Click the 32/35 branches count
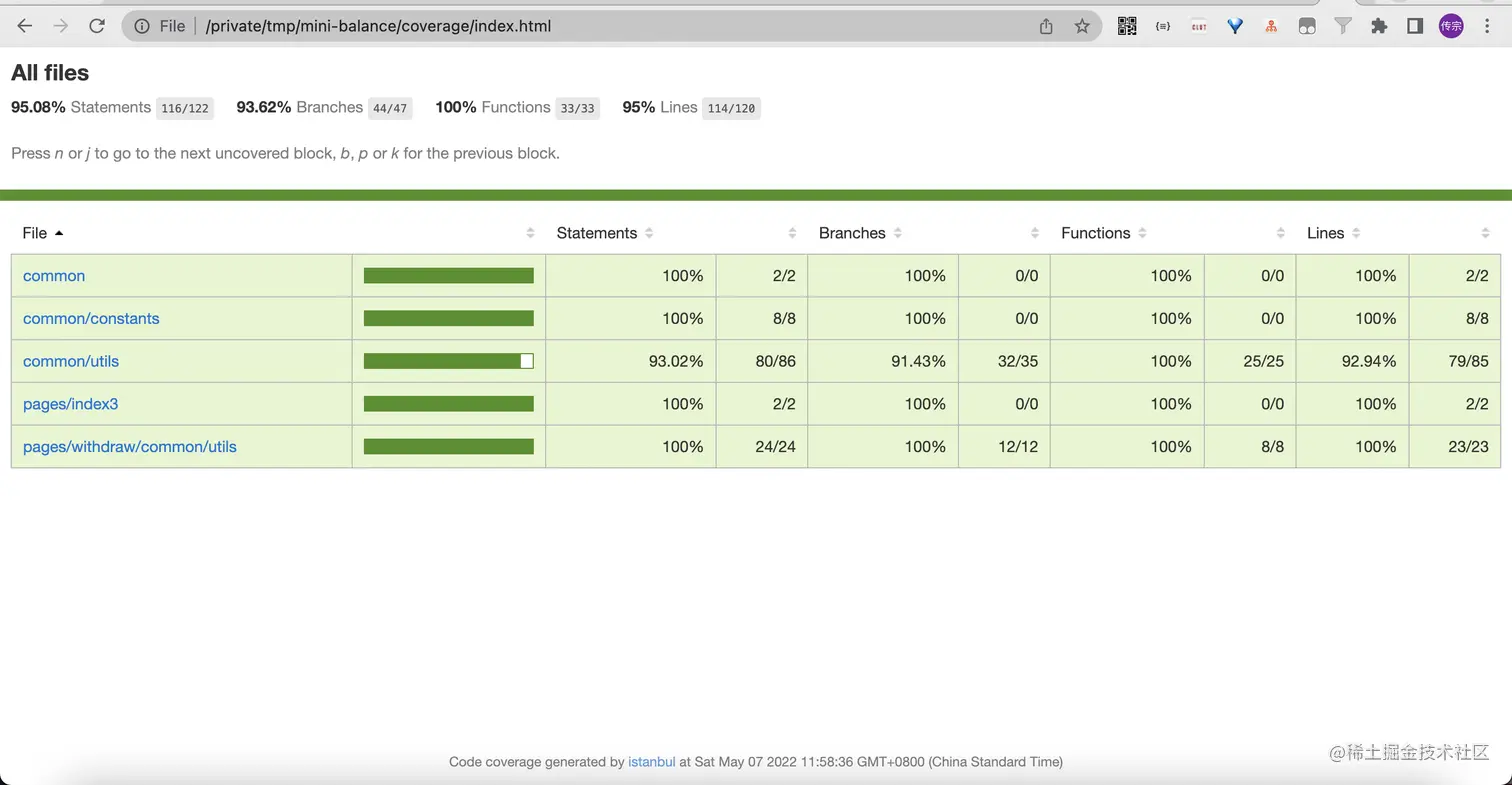 [1018, 361]
